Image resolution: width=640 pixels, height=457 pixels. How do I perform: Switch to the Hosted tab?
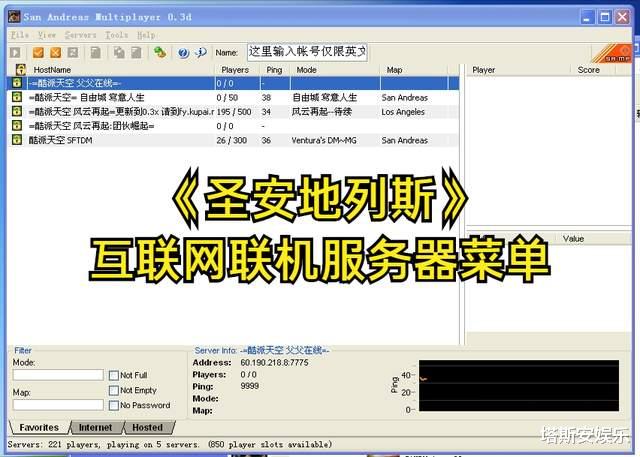pyautogui.click(x=147, y=427)
